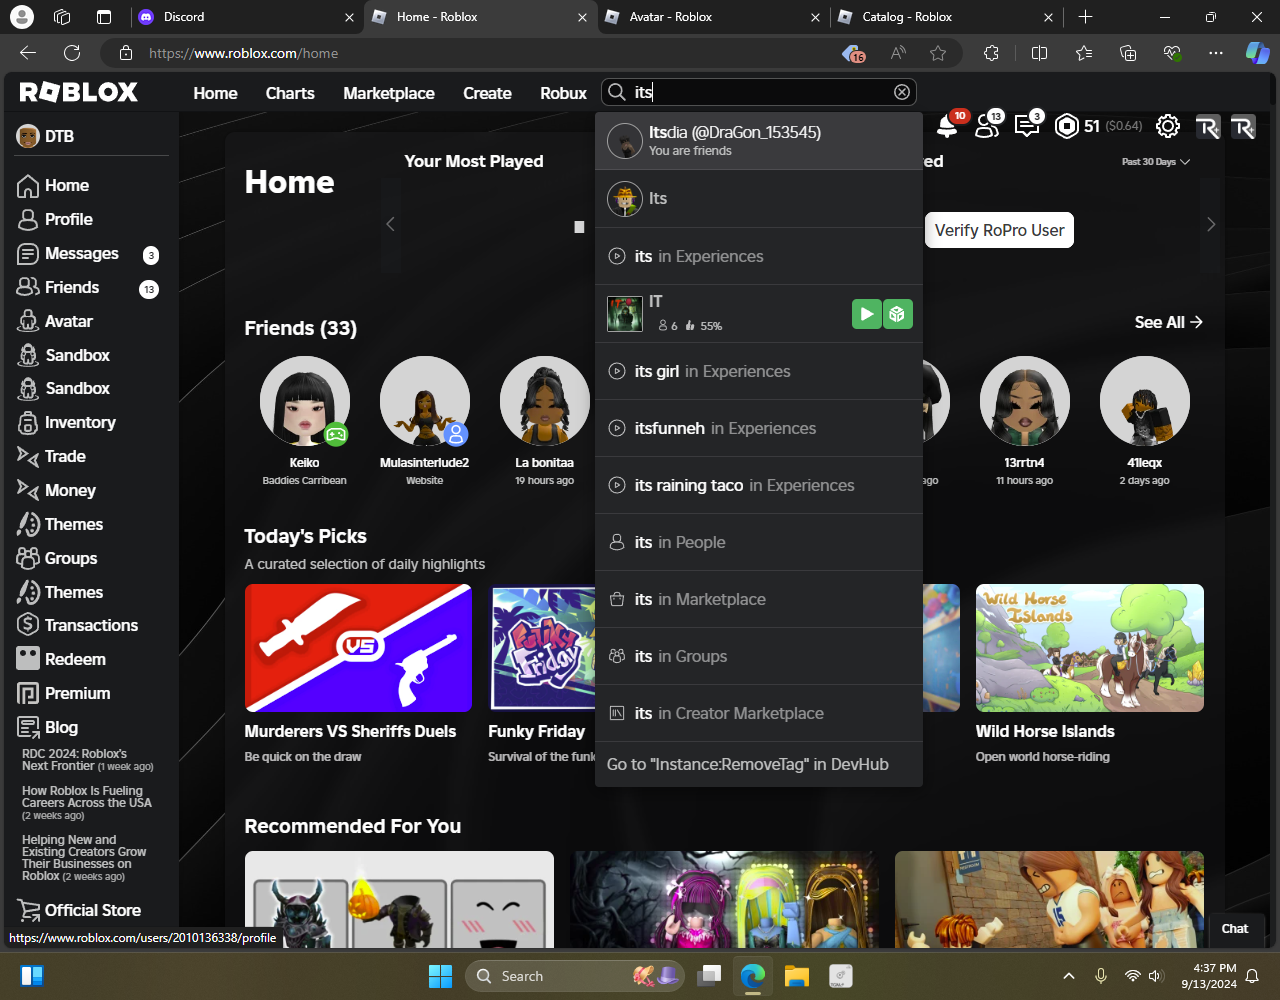Click the Roblox search input field

coord(761,92)
